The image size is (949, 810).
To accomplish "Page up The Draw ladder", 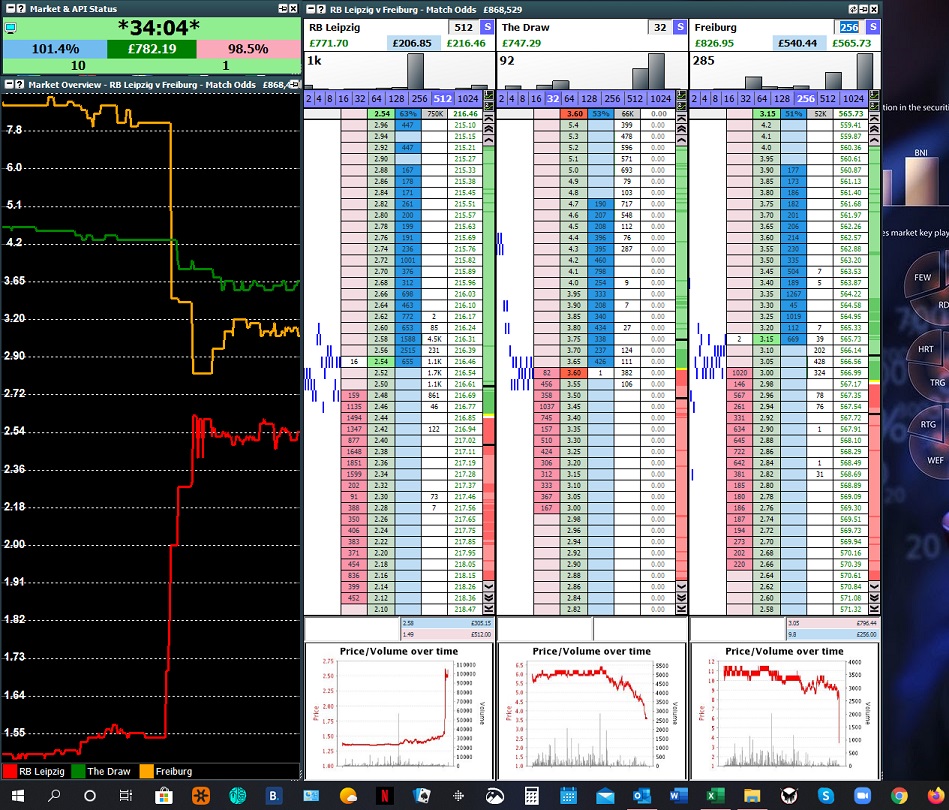I will tap(681, 128).
